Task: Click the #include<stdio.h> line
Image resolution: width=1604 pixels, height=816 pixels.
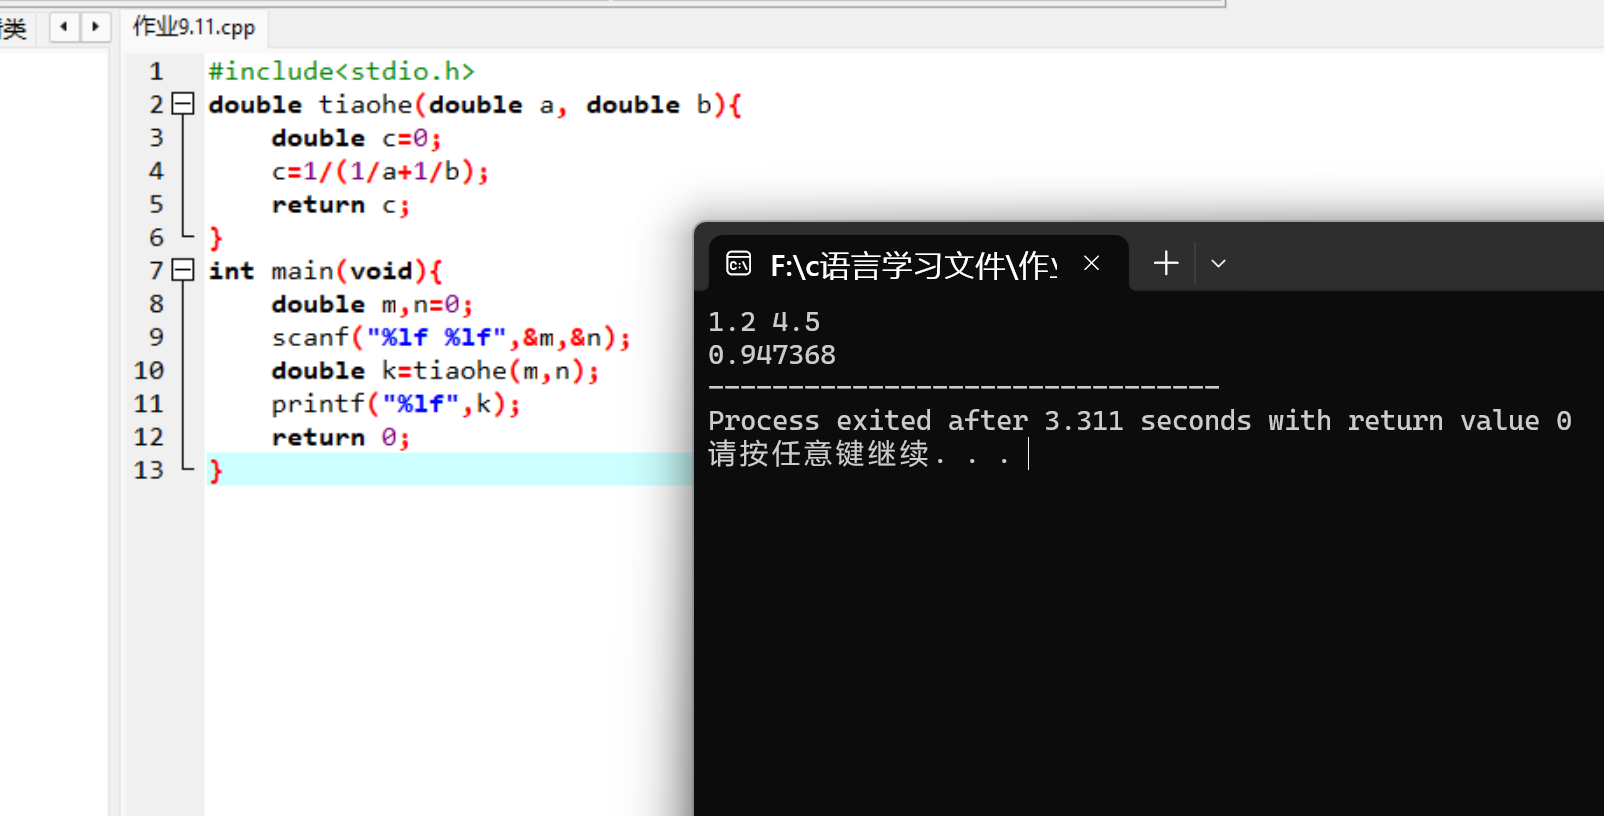Action: pyautogui.click(x=341, y=71)
